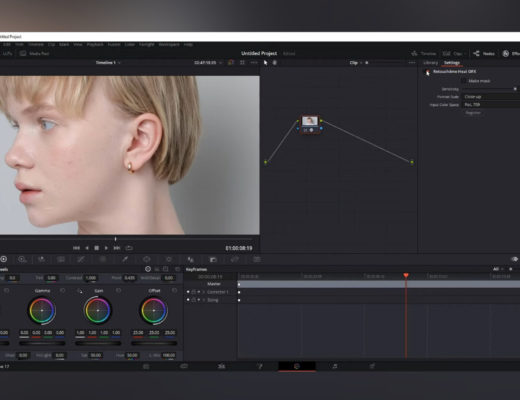Open the Curves palette
This screenshot has width=520, height=400.
click(x=81, y=259)
